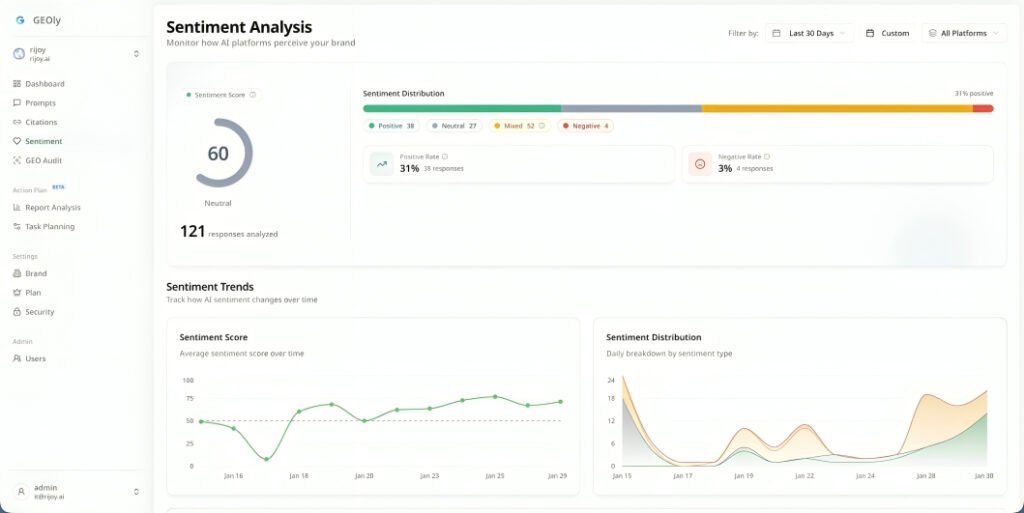Click the Sentiment Score info icon
Image resolution: width=1024 pixels, height=513 pixels.
pos(253,95)
